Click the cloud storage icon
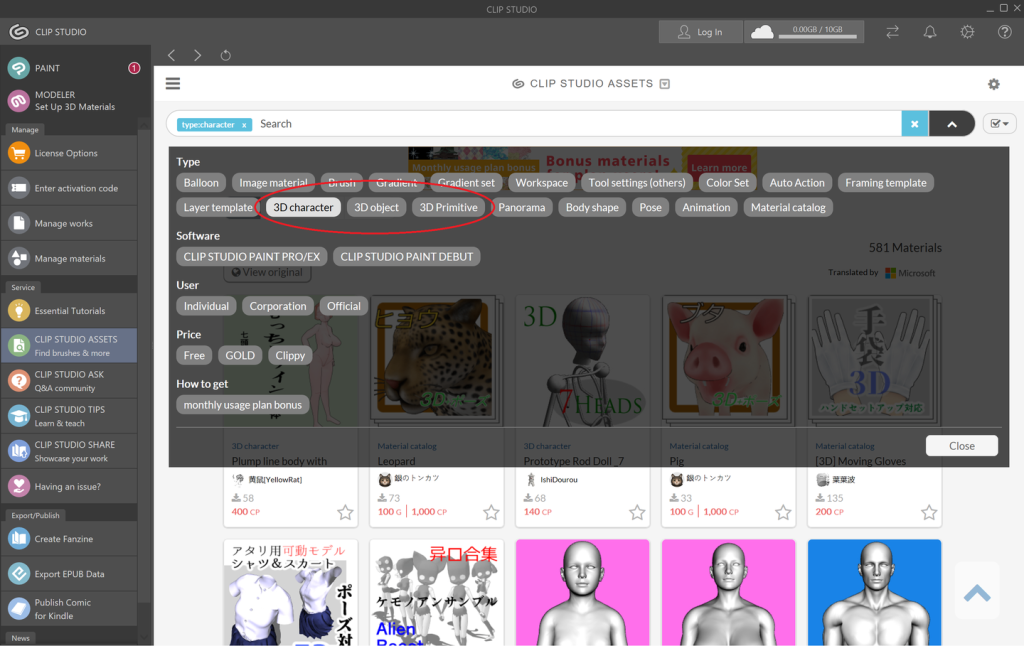 [762, 31]
